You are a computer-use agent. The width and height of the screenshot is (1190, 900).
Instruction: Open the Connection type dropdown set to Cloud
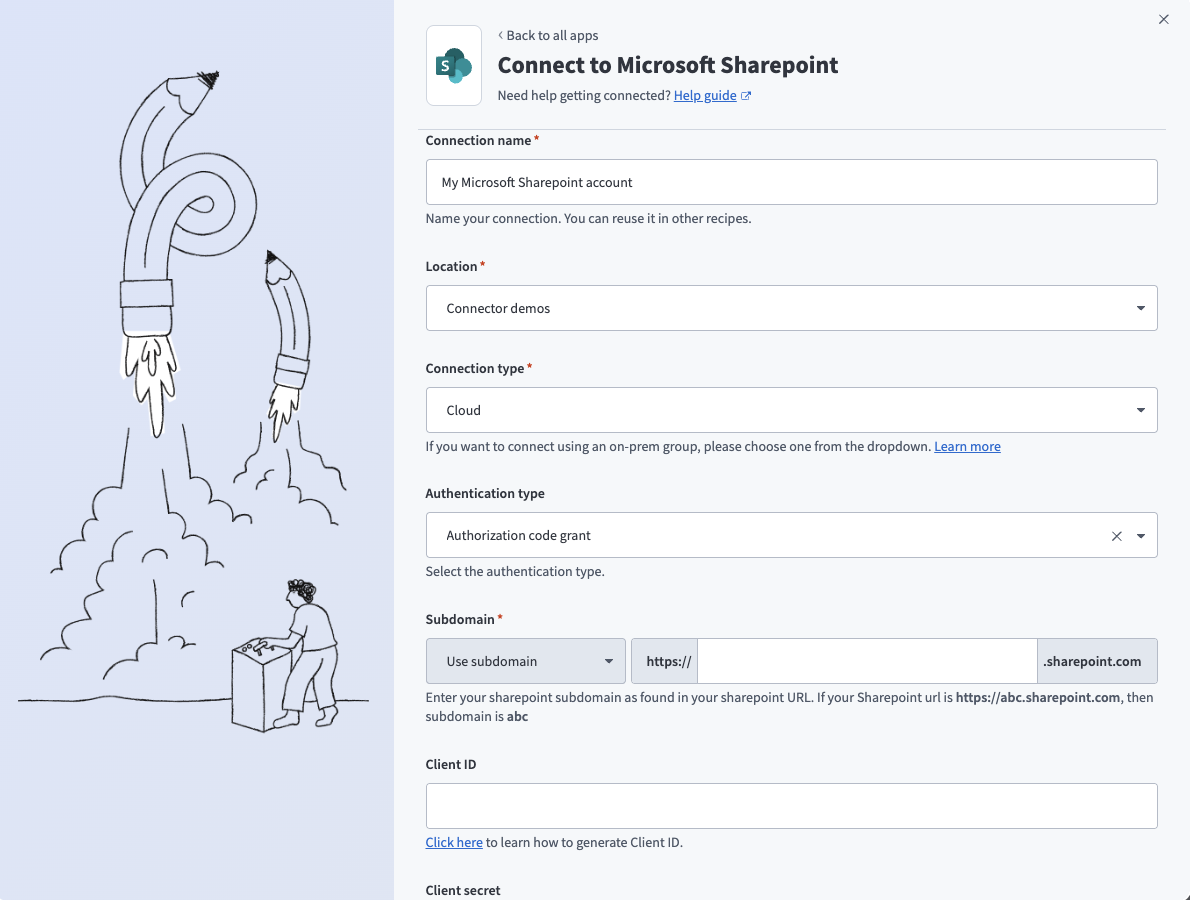pyautogui.click(x=790, y=410)
